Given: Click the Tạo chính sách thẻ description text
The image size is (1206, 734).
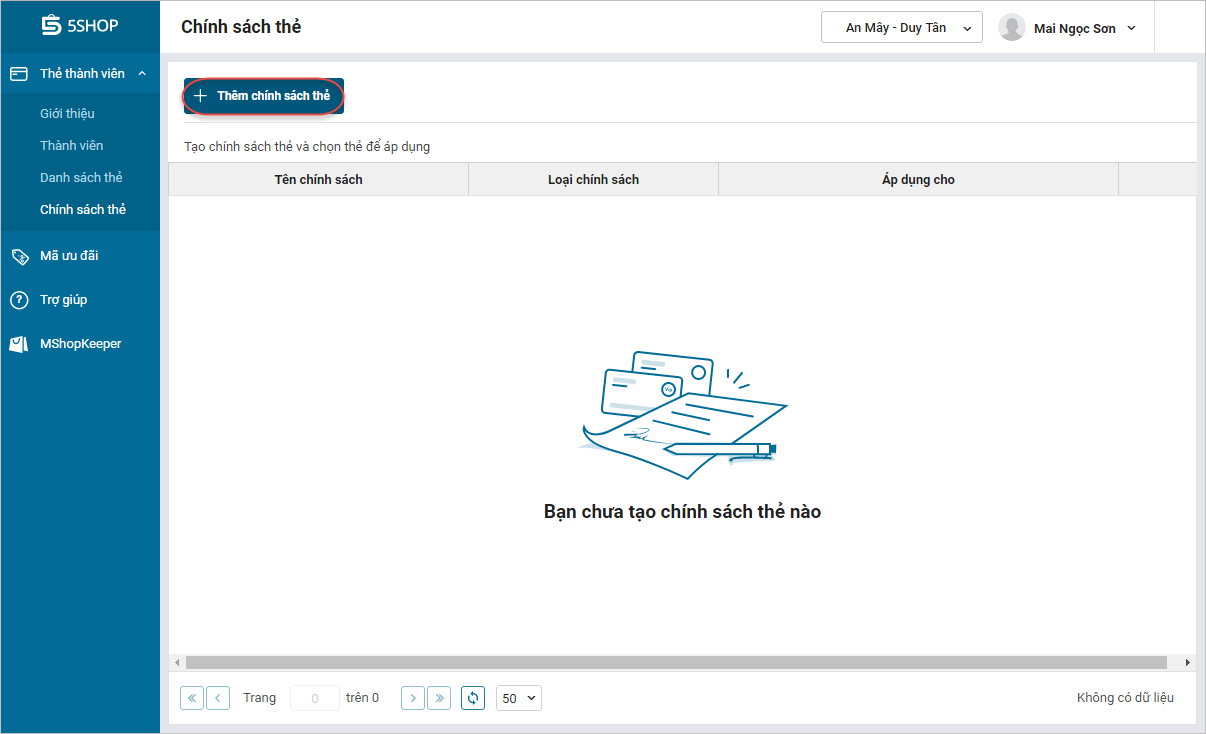Looking at the screenshot, I should pos(307,147).
